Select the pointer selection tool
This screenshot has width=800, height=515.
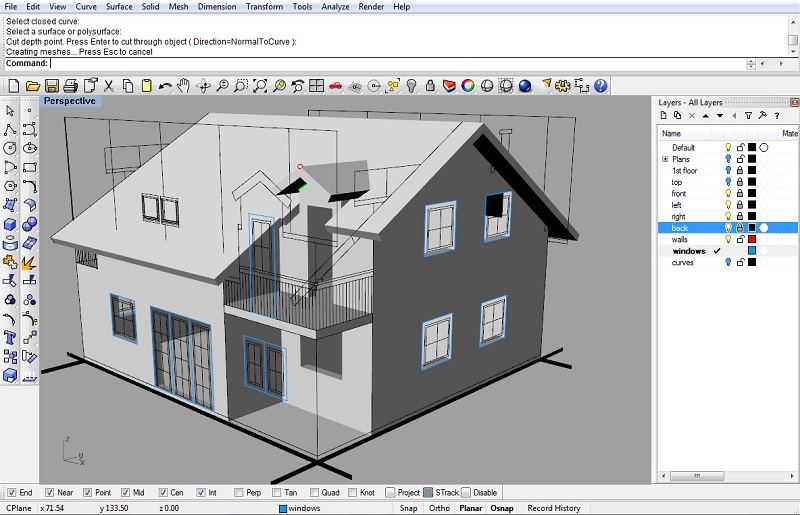pos(10,111)
